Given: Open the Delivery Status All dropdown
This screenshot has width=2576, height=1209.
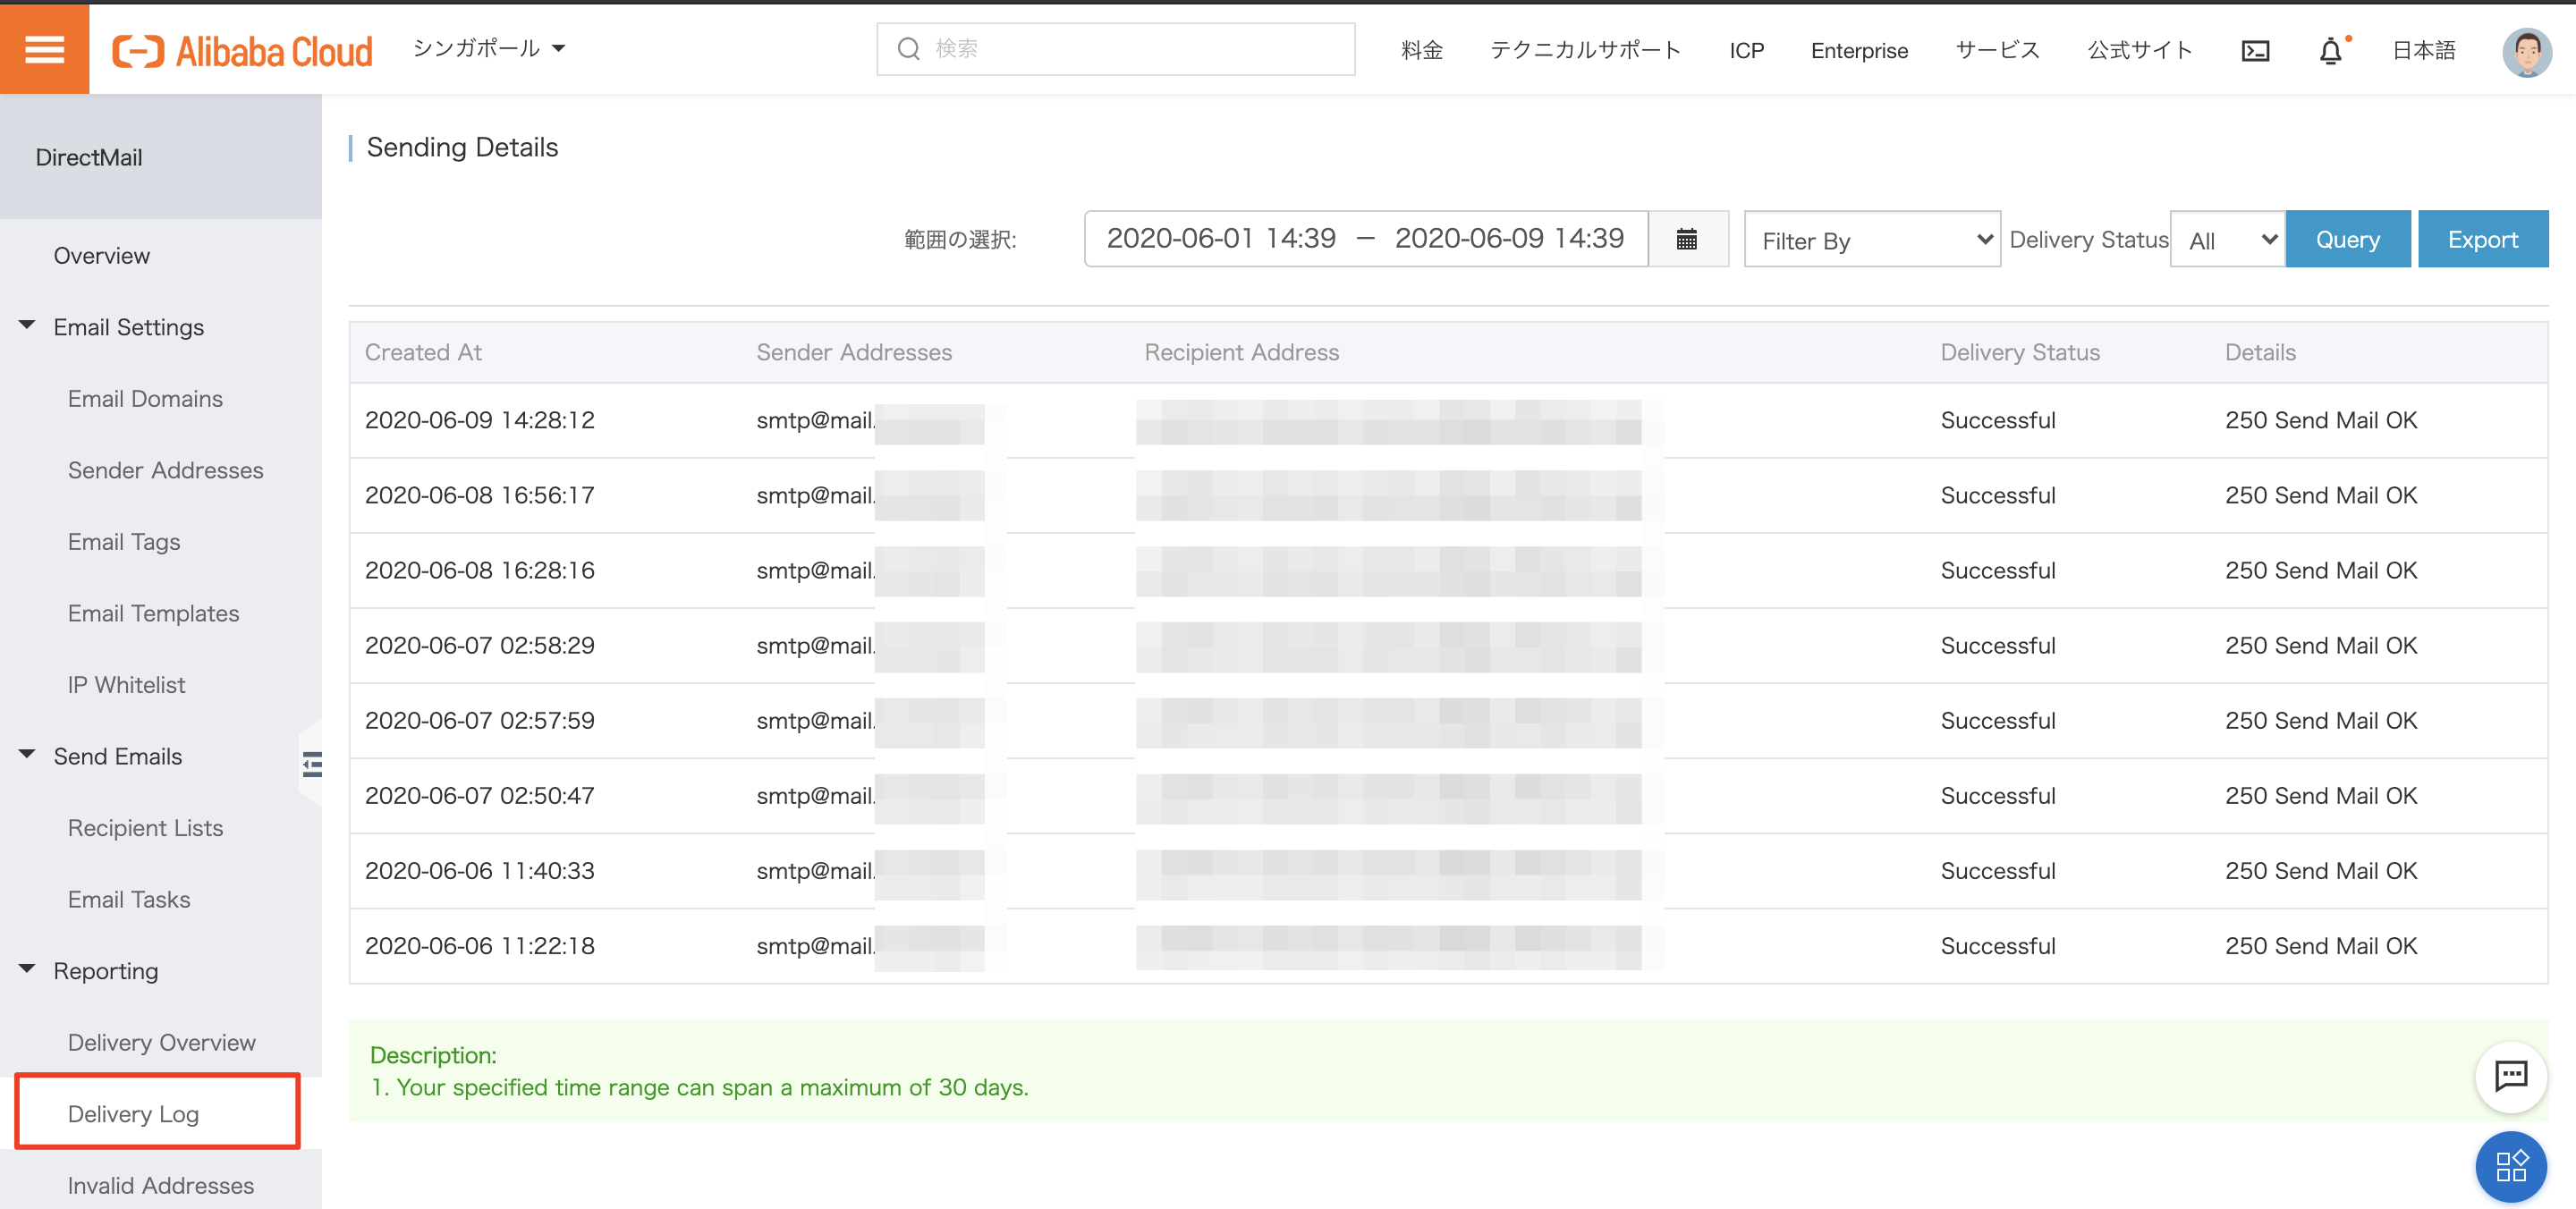Looking at the screenshot, I should point(2227,240).
